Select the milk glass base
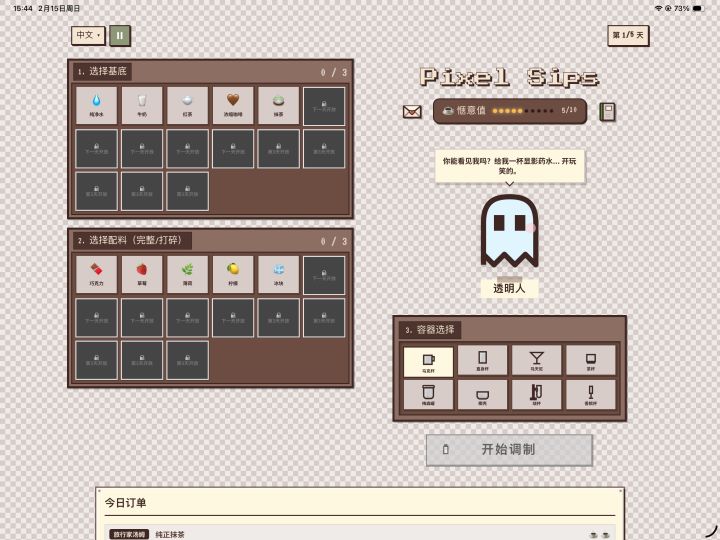 pos(142,106)
